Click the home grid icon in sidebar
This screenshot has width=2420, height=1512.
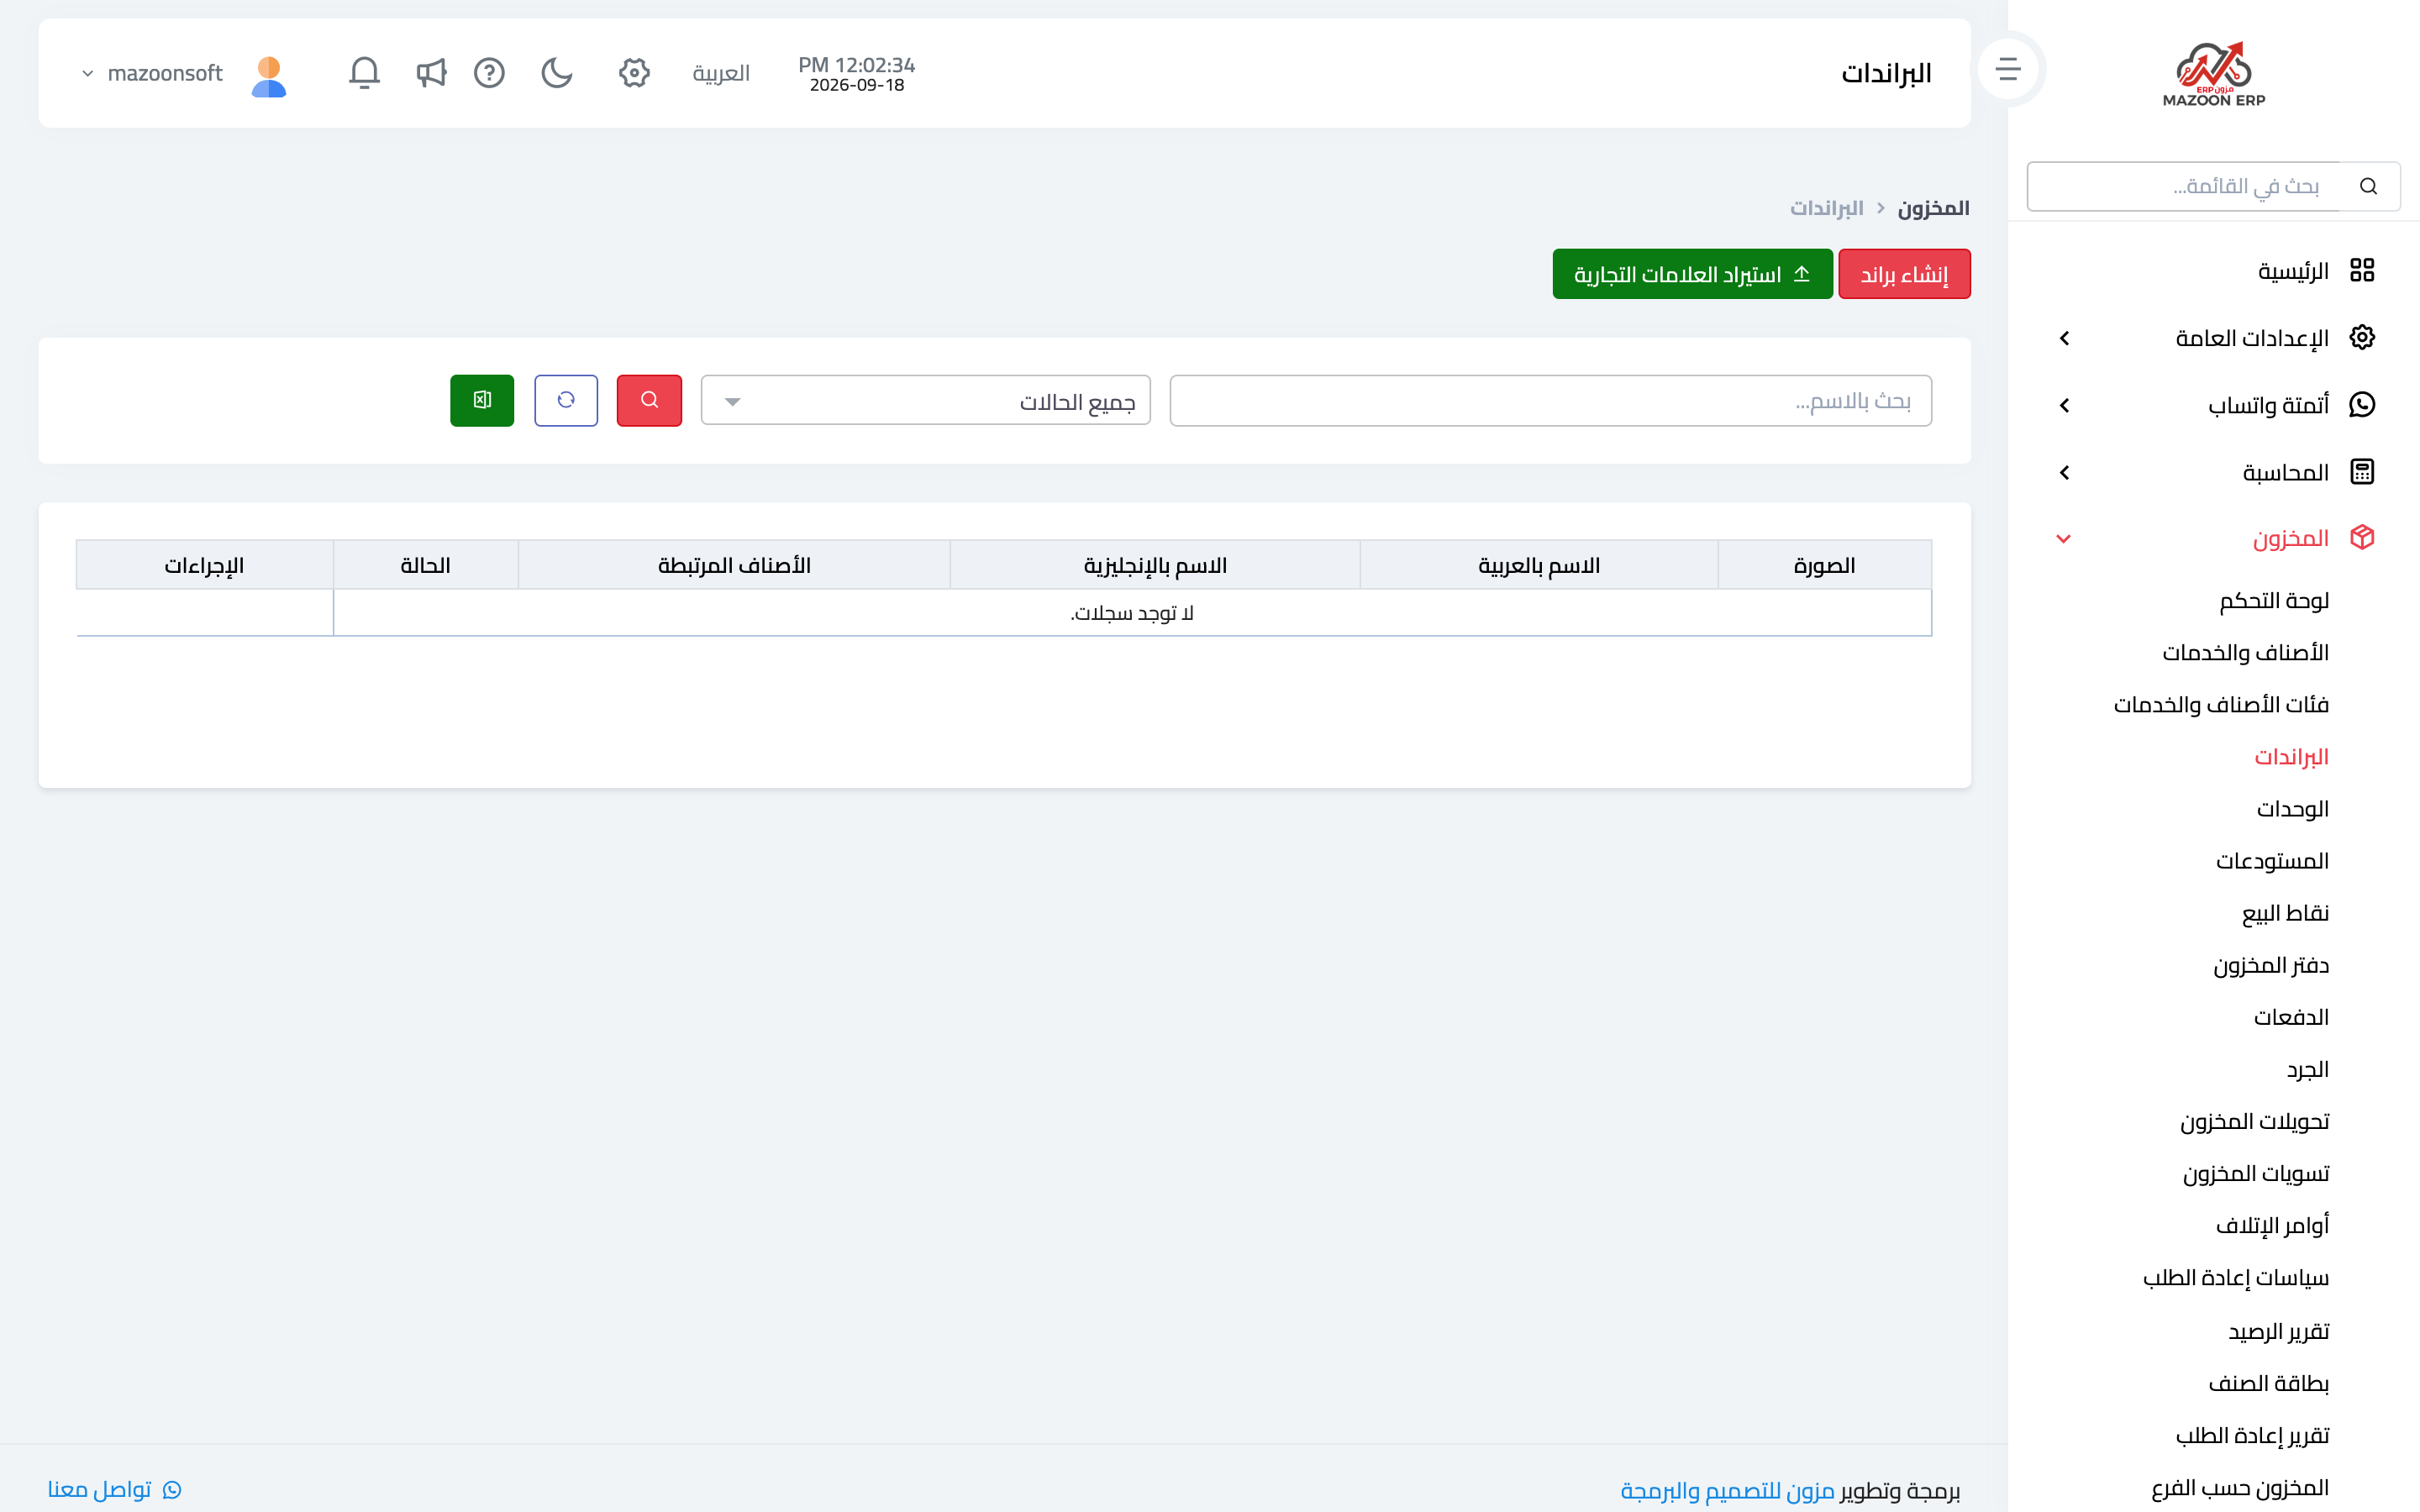[2362, 270]
